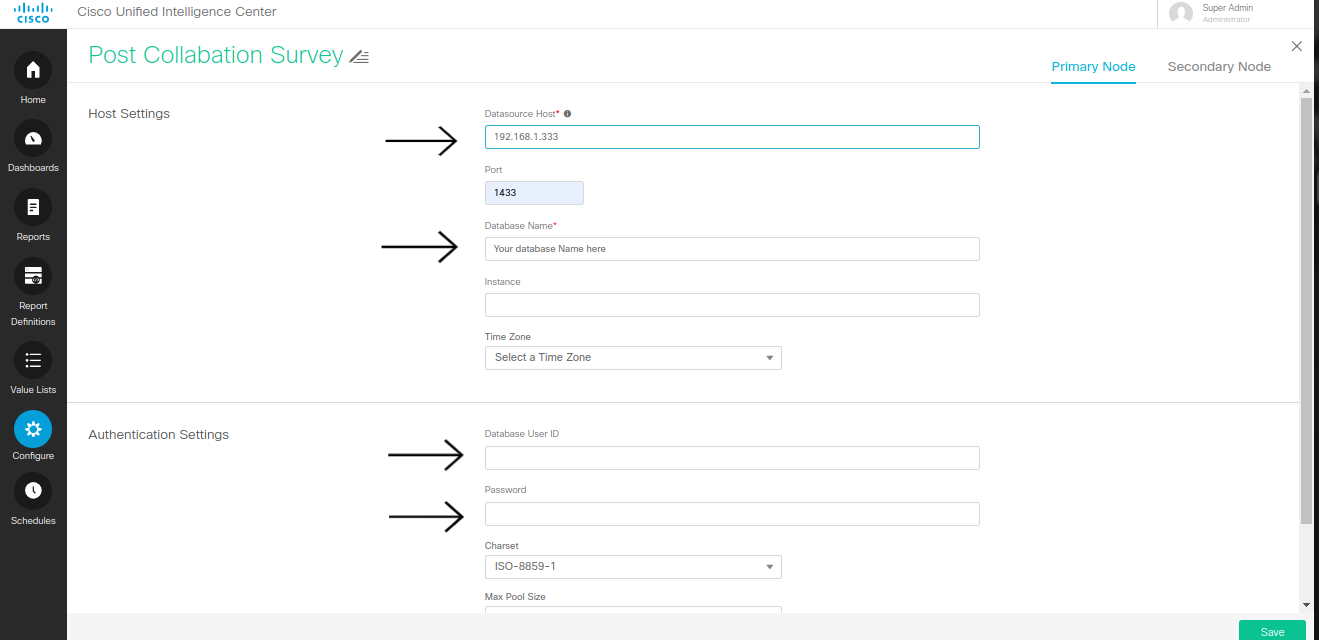
Task: Focus the Database Name field
Action: [731, 249]
